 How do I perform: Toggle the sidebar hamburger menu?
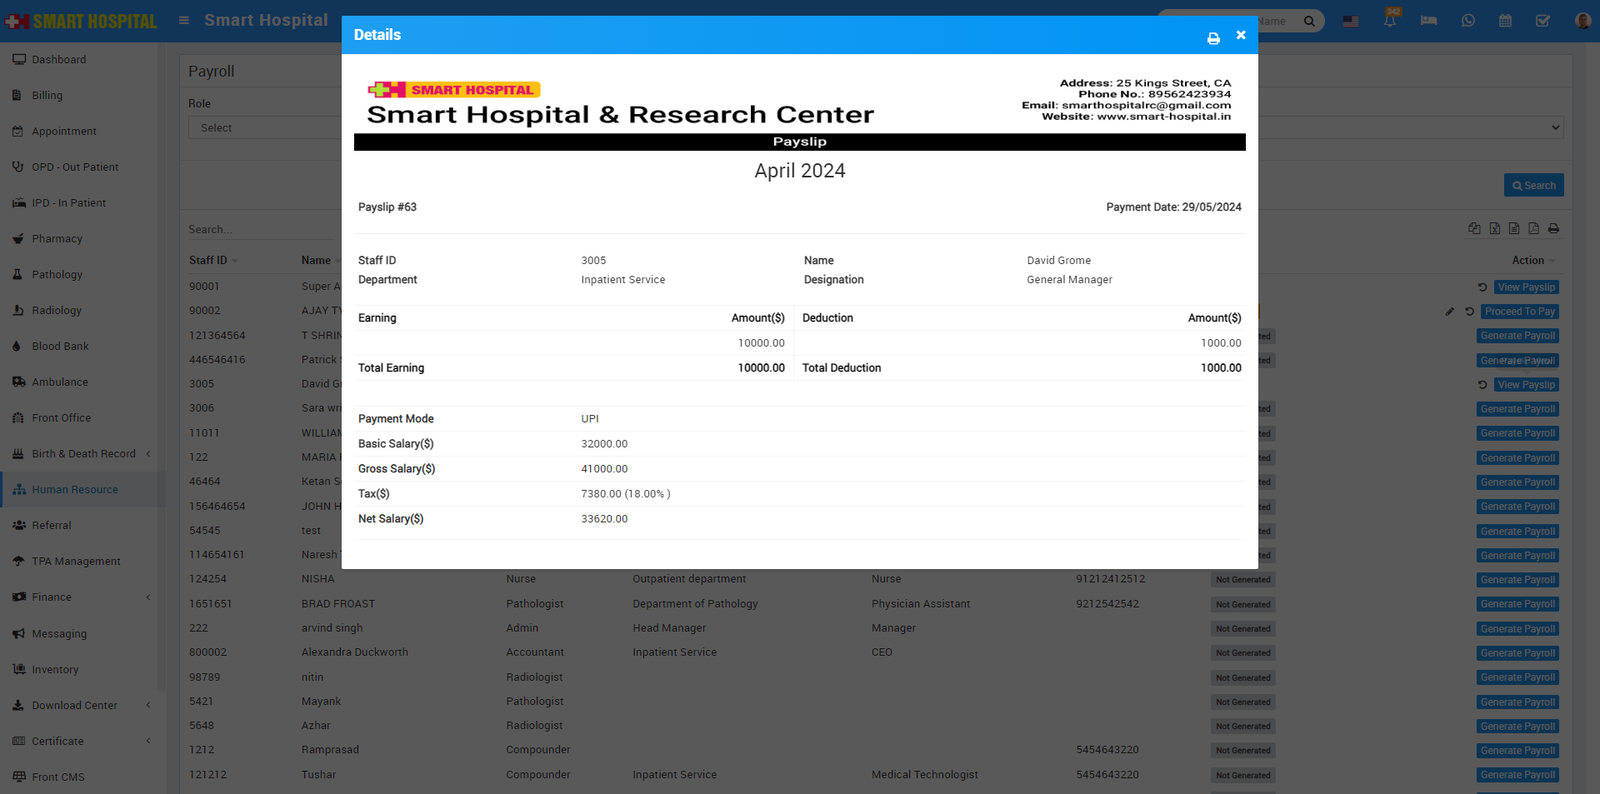tap(184, 20)
